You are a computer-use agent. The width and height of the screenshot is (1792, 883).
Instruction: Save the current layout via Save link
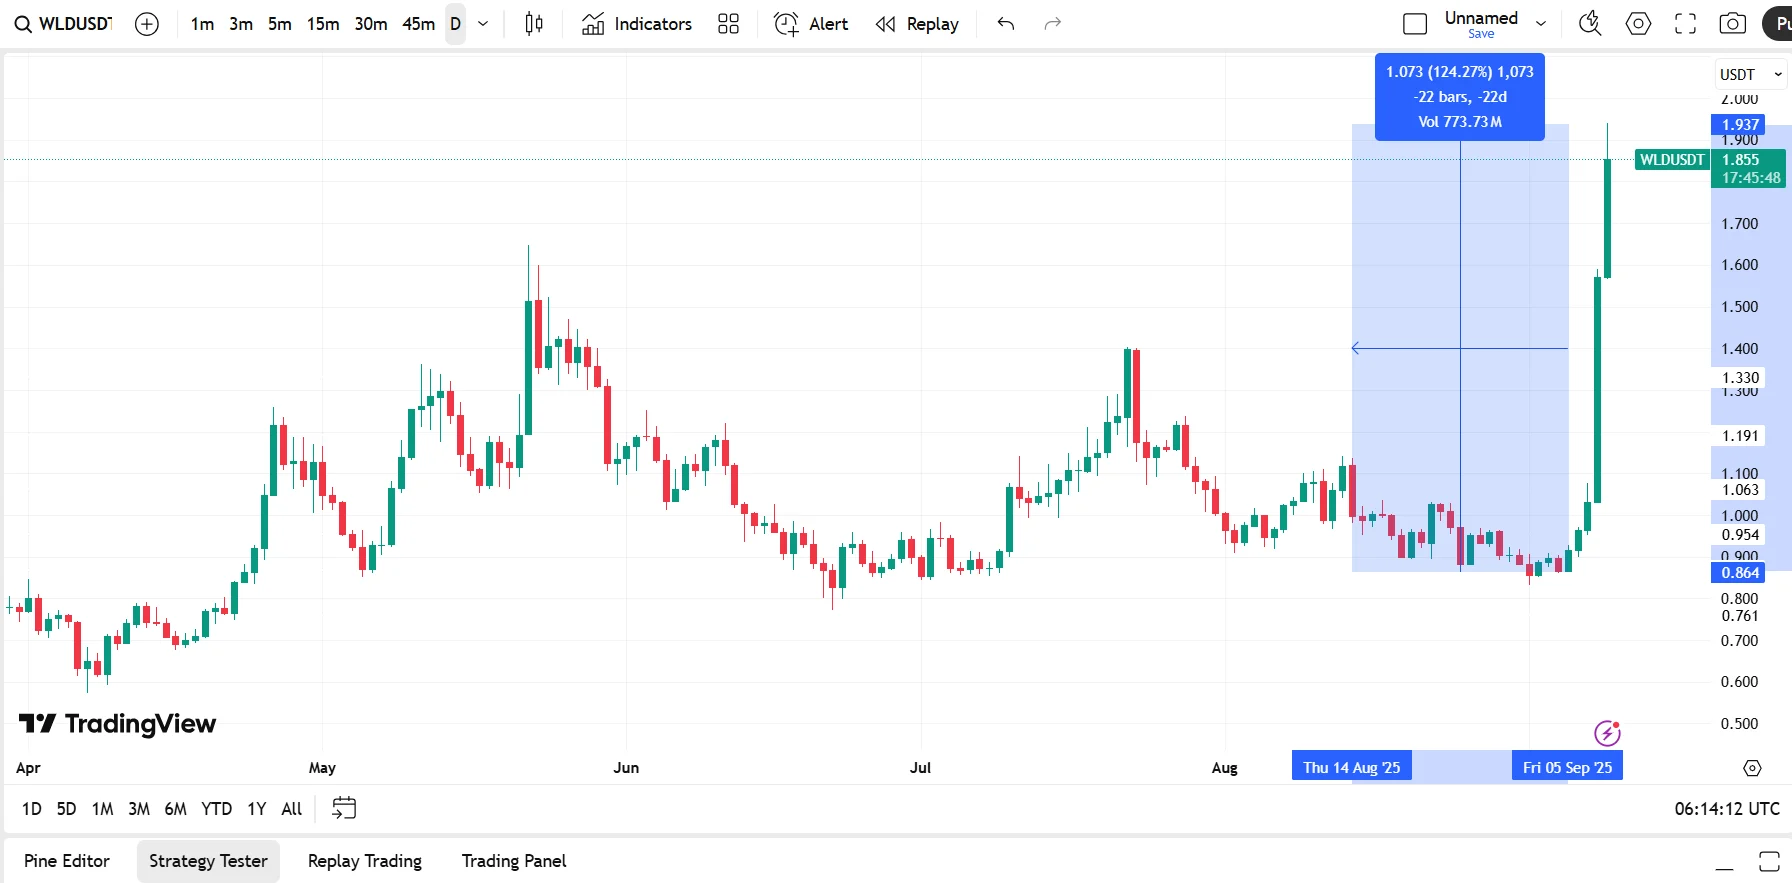pyautogui.click(x=1480, y=33)
